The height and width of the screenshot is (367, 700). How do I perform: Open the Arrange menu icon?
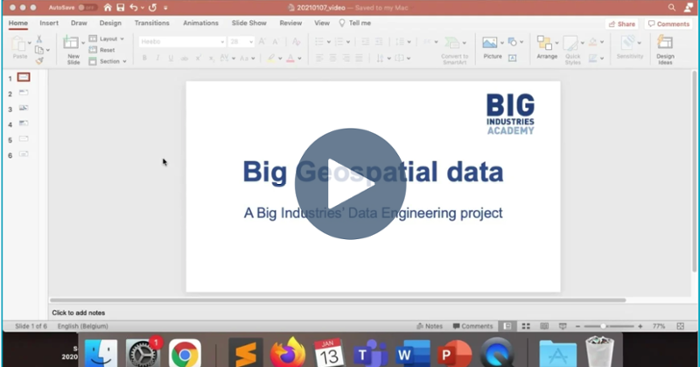pos(544,43)
